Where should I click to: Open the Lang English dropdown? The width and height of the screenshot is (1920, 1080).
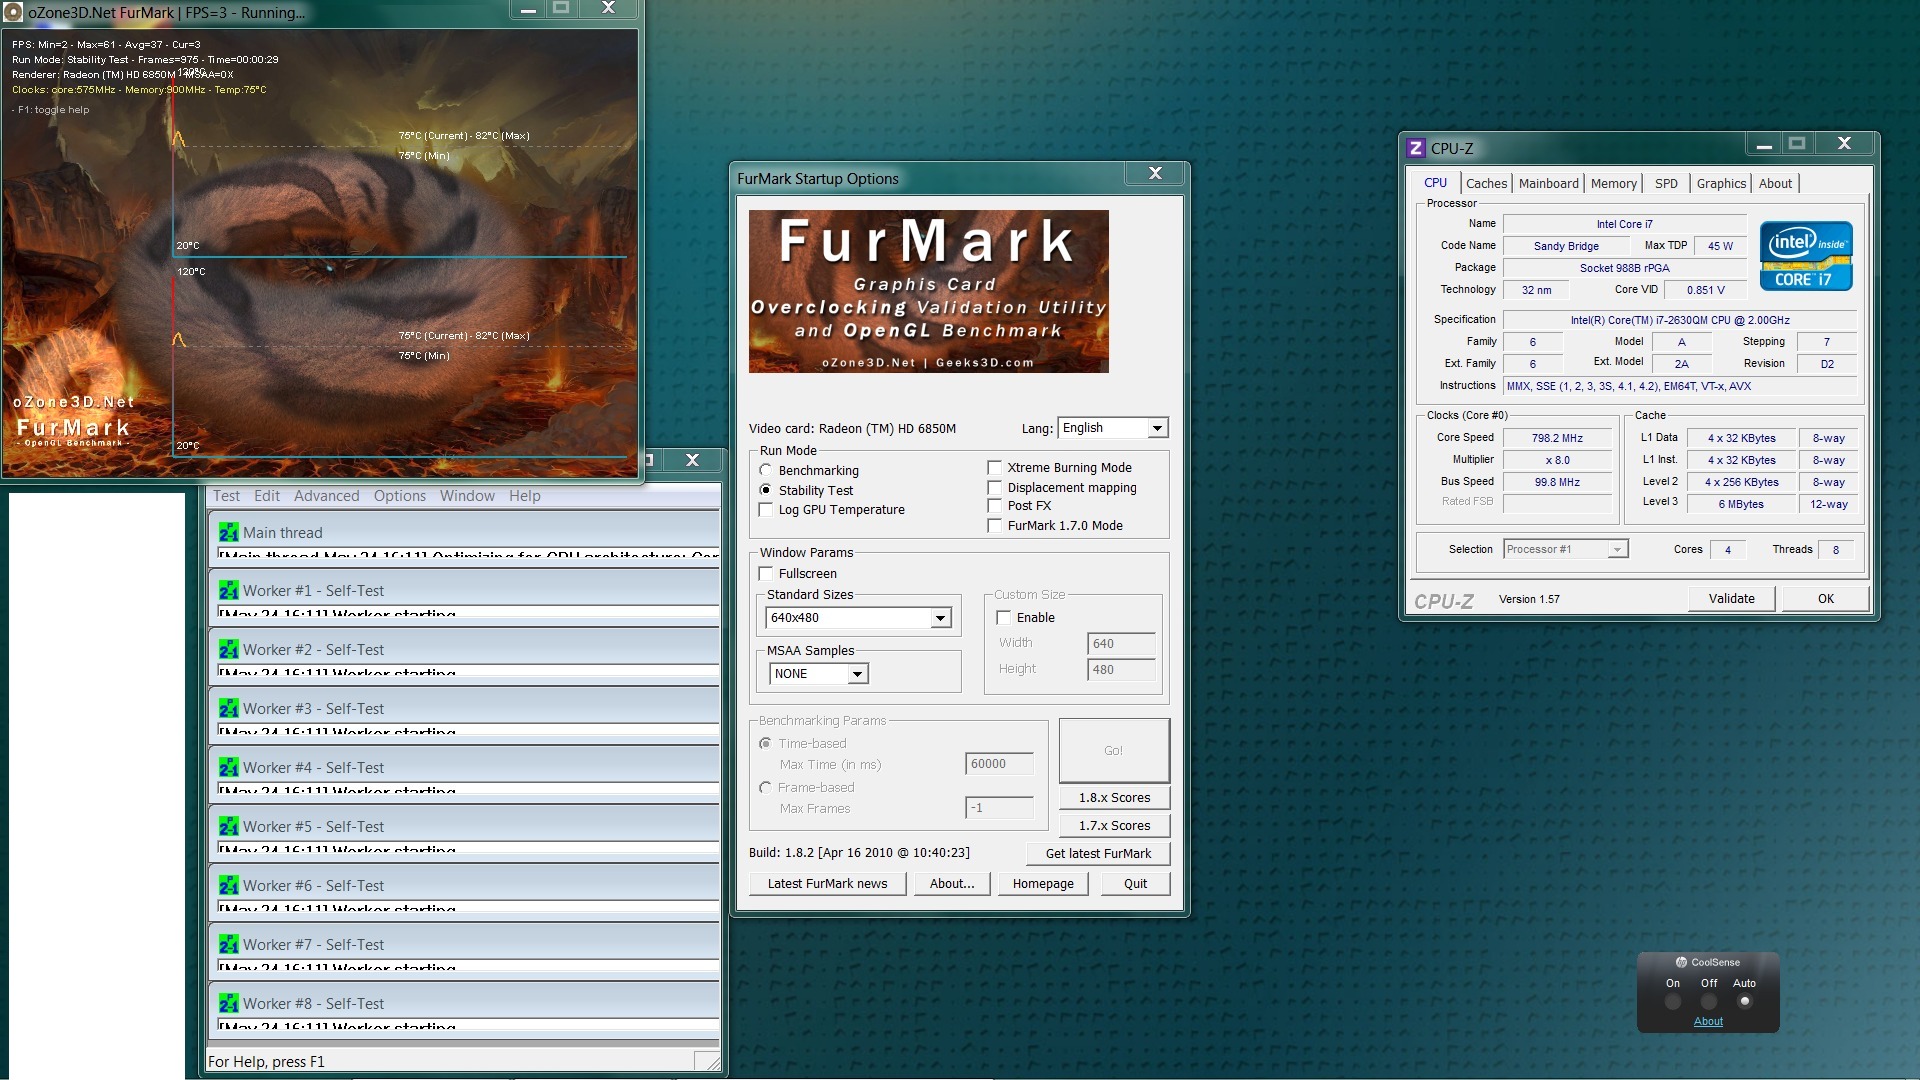pyautogui.click(x=1112, y=428)
